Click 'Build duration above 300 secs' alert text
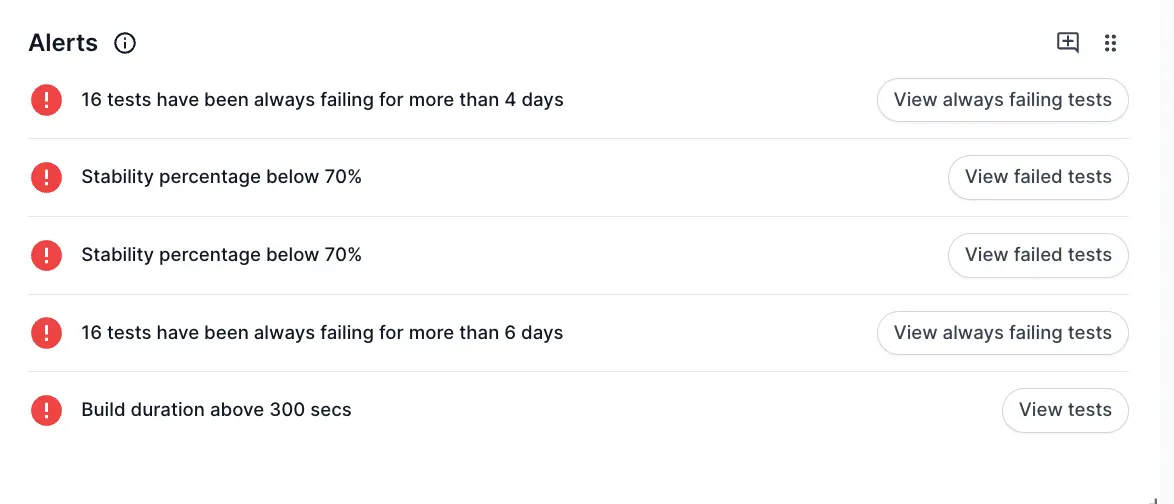Image resolution: width=1174 pixels, height=504 pixels. point(216,410)
